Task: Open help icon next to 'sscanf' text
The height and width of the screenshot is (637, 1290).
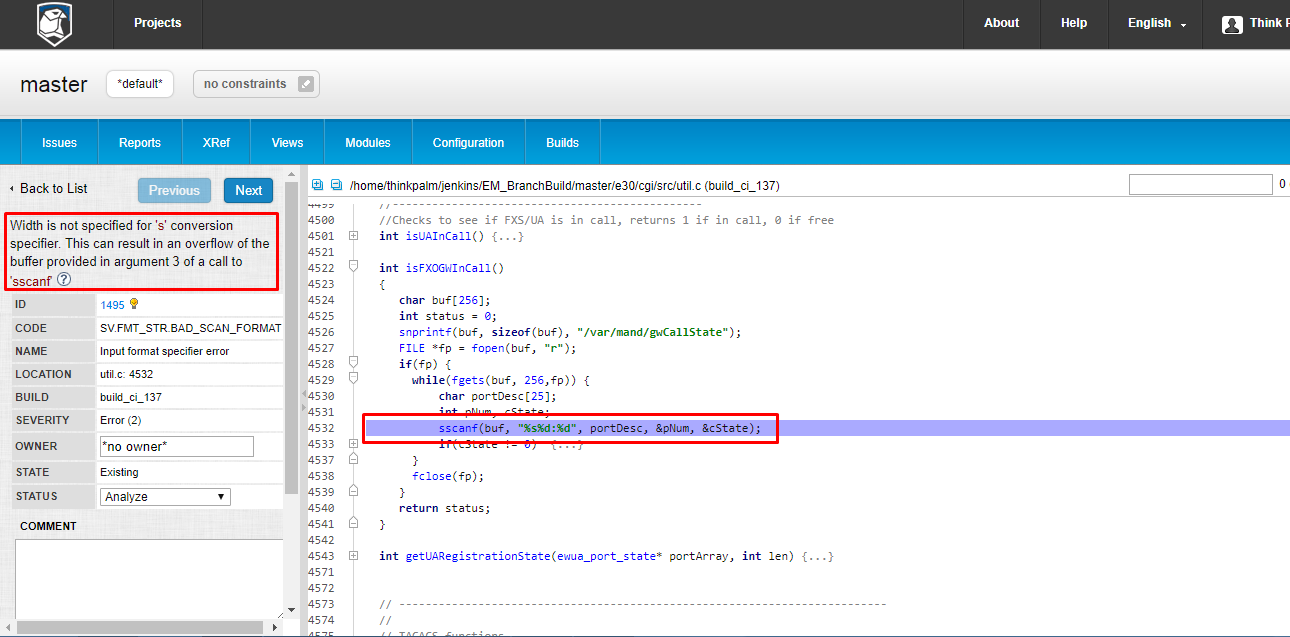Action: coord(64,280)
